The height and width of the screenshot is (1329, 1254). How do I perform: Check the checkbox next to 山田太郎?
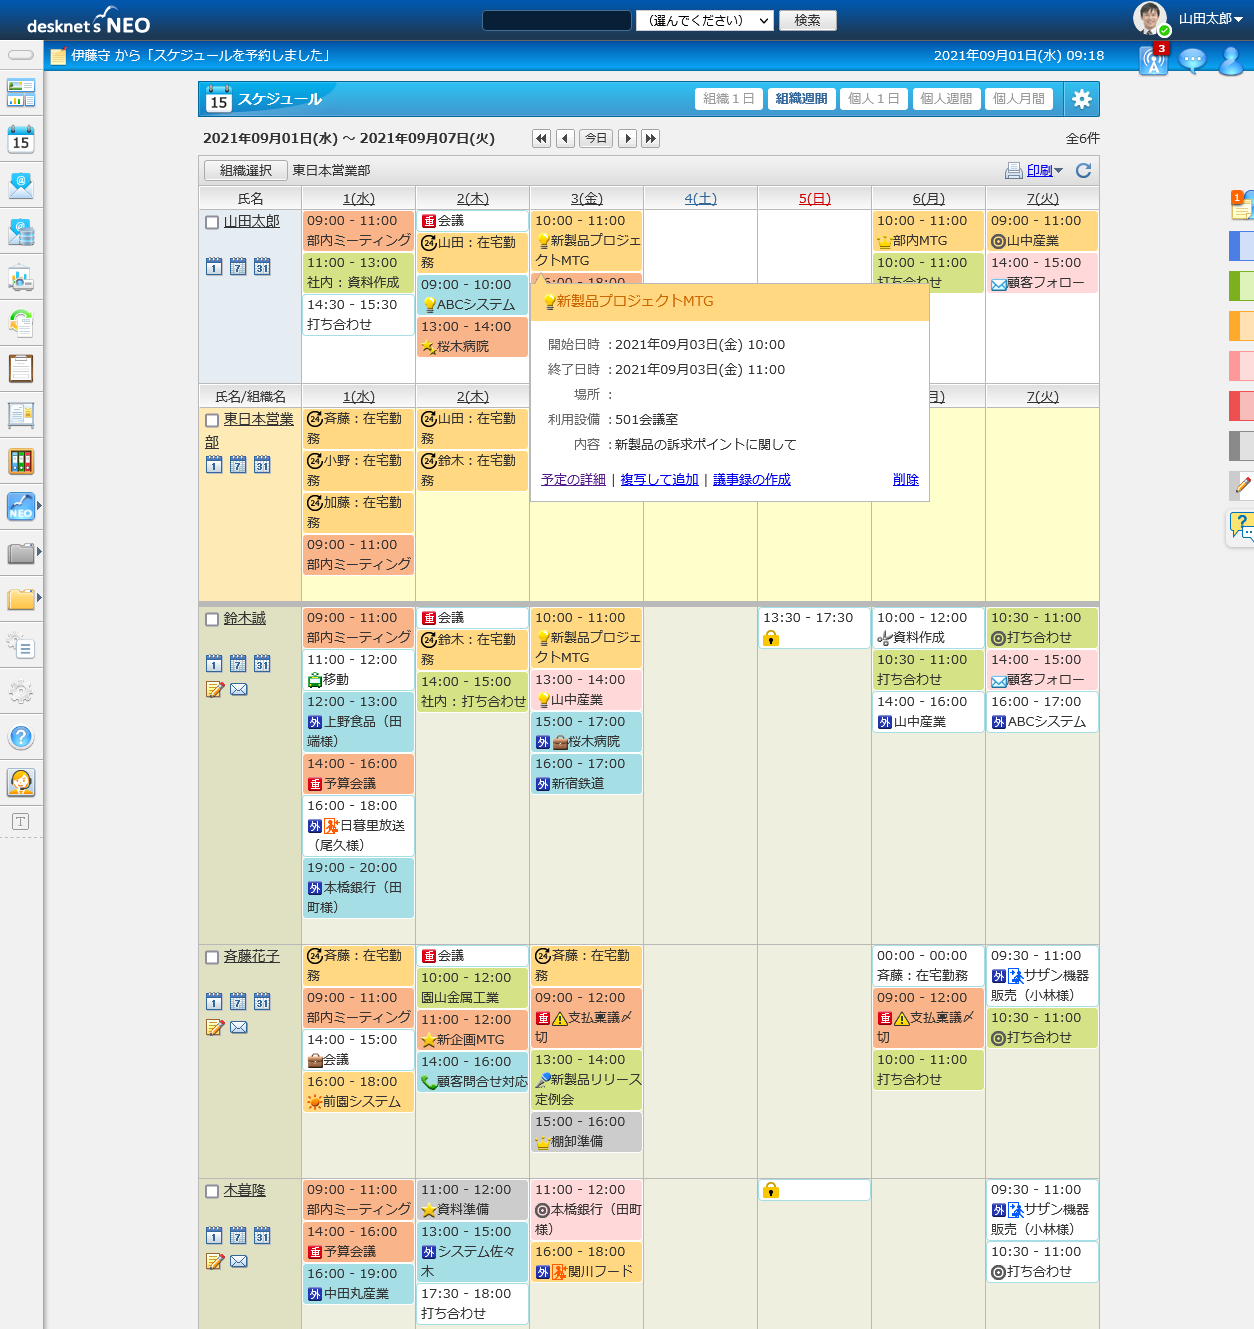pyautogui.click(x=212, y=222)
